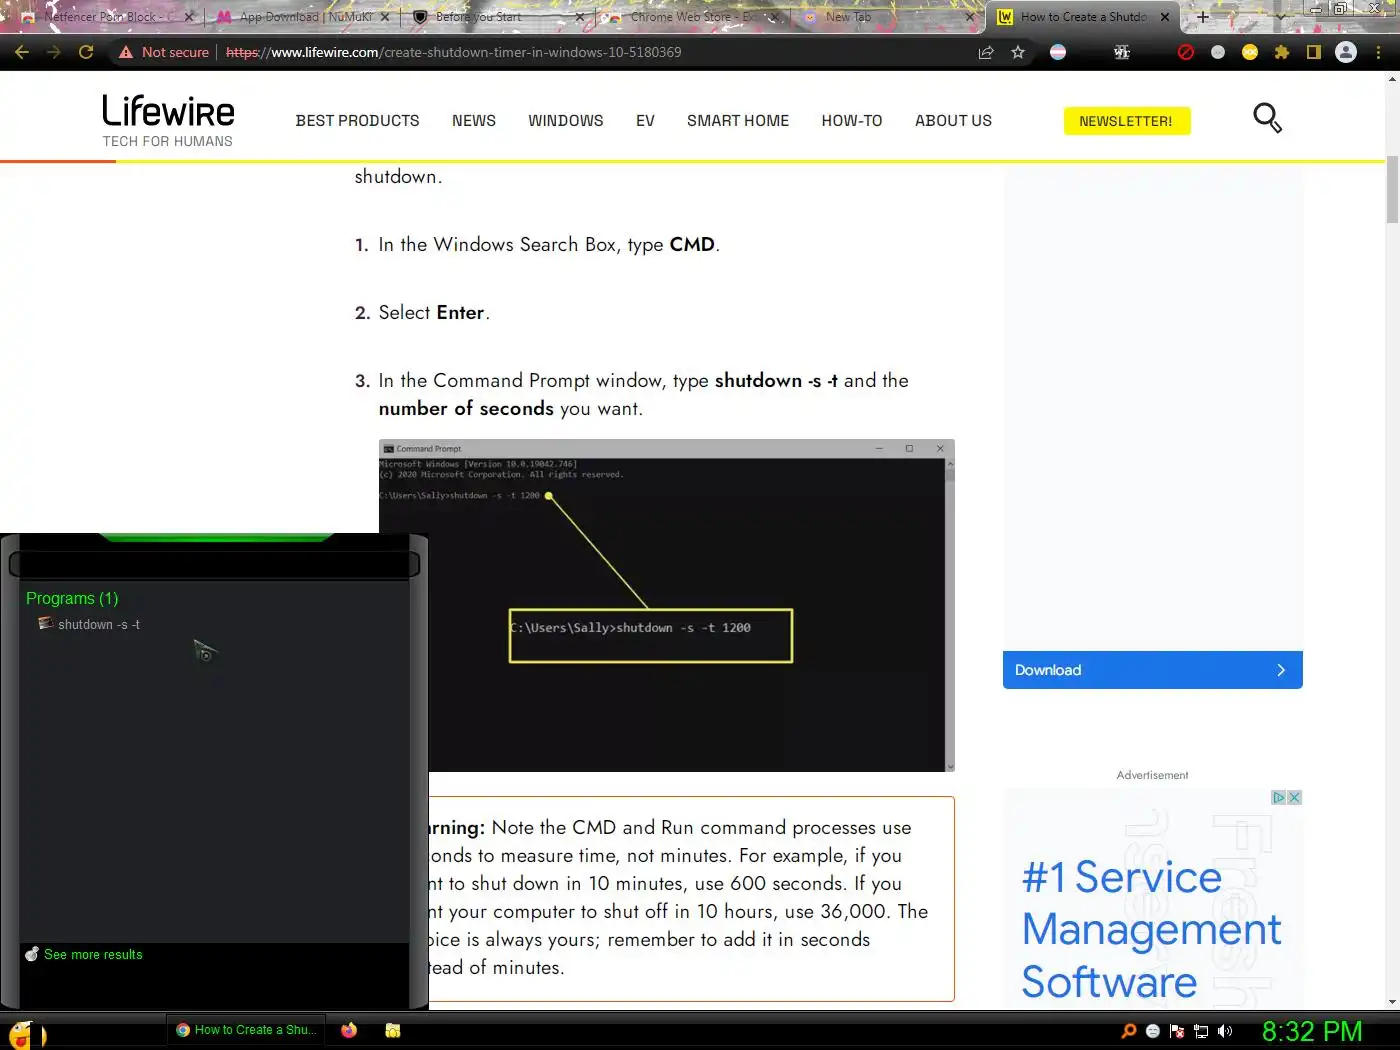Open the network tray icon
The height and width of the screenshot is (1050, 1400).
1201,1031
